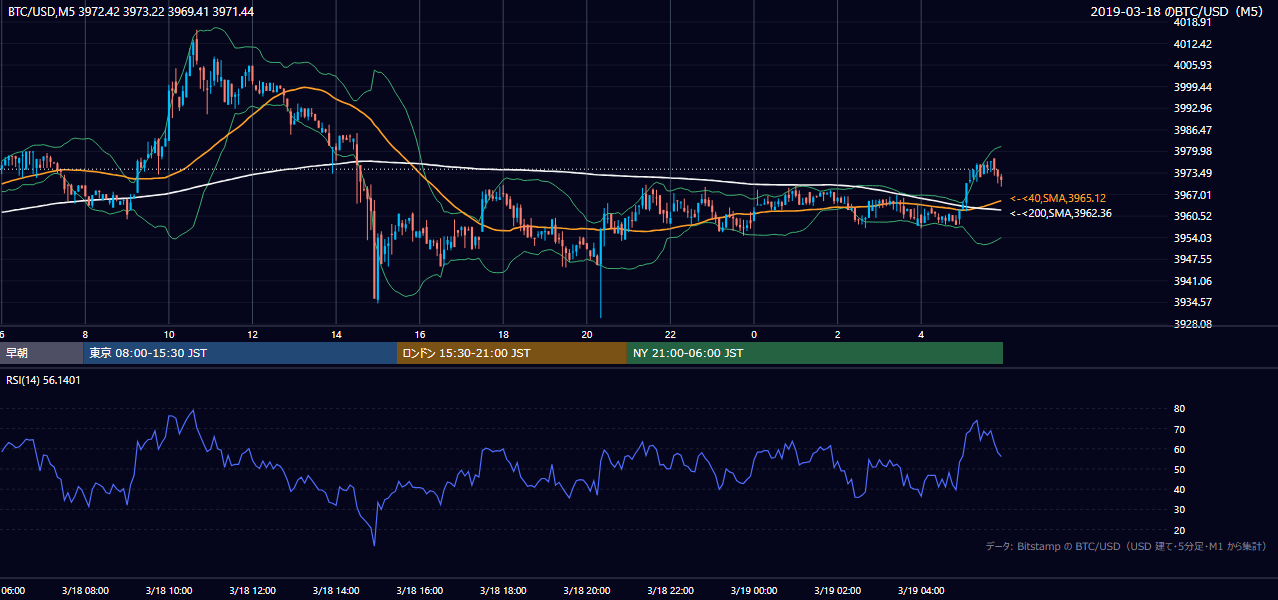Click price axis value 3979.98
The height and width of the screenshot is (600, 1278).
click(1193, 151)
